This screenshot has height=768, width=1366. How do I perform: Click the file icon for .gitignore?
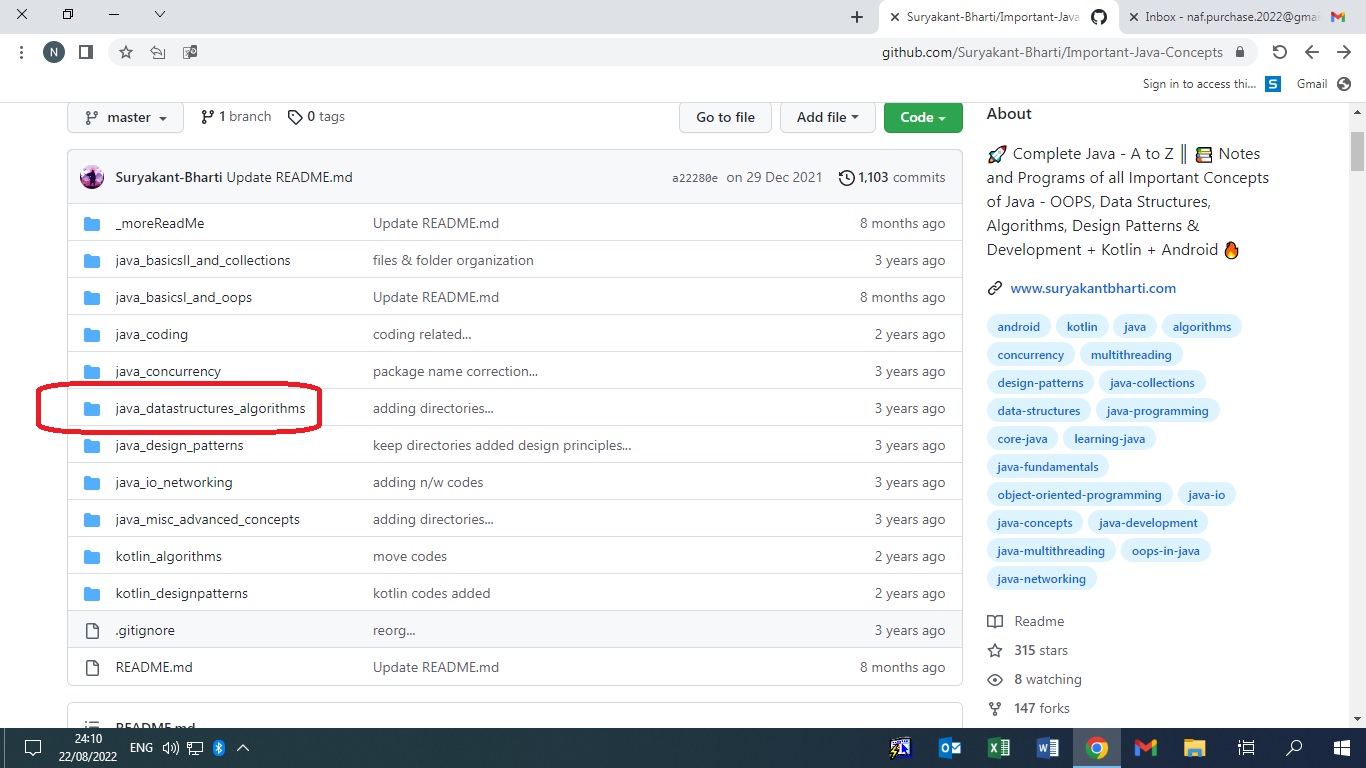91,630
